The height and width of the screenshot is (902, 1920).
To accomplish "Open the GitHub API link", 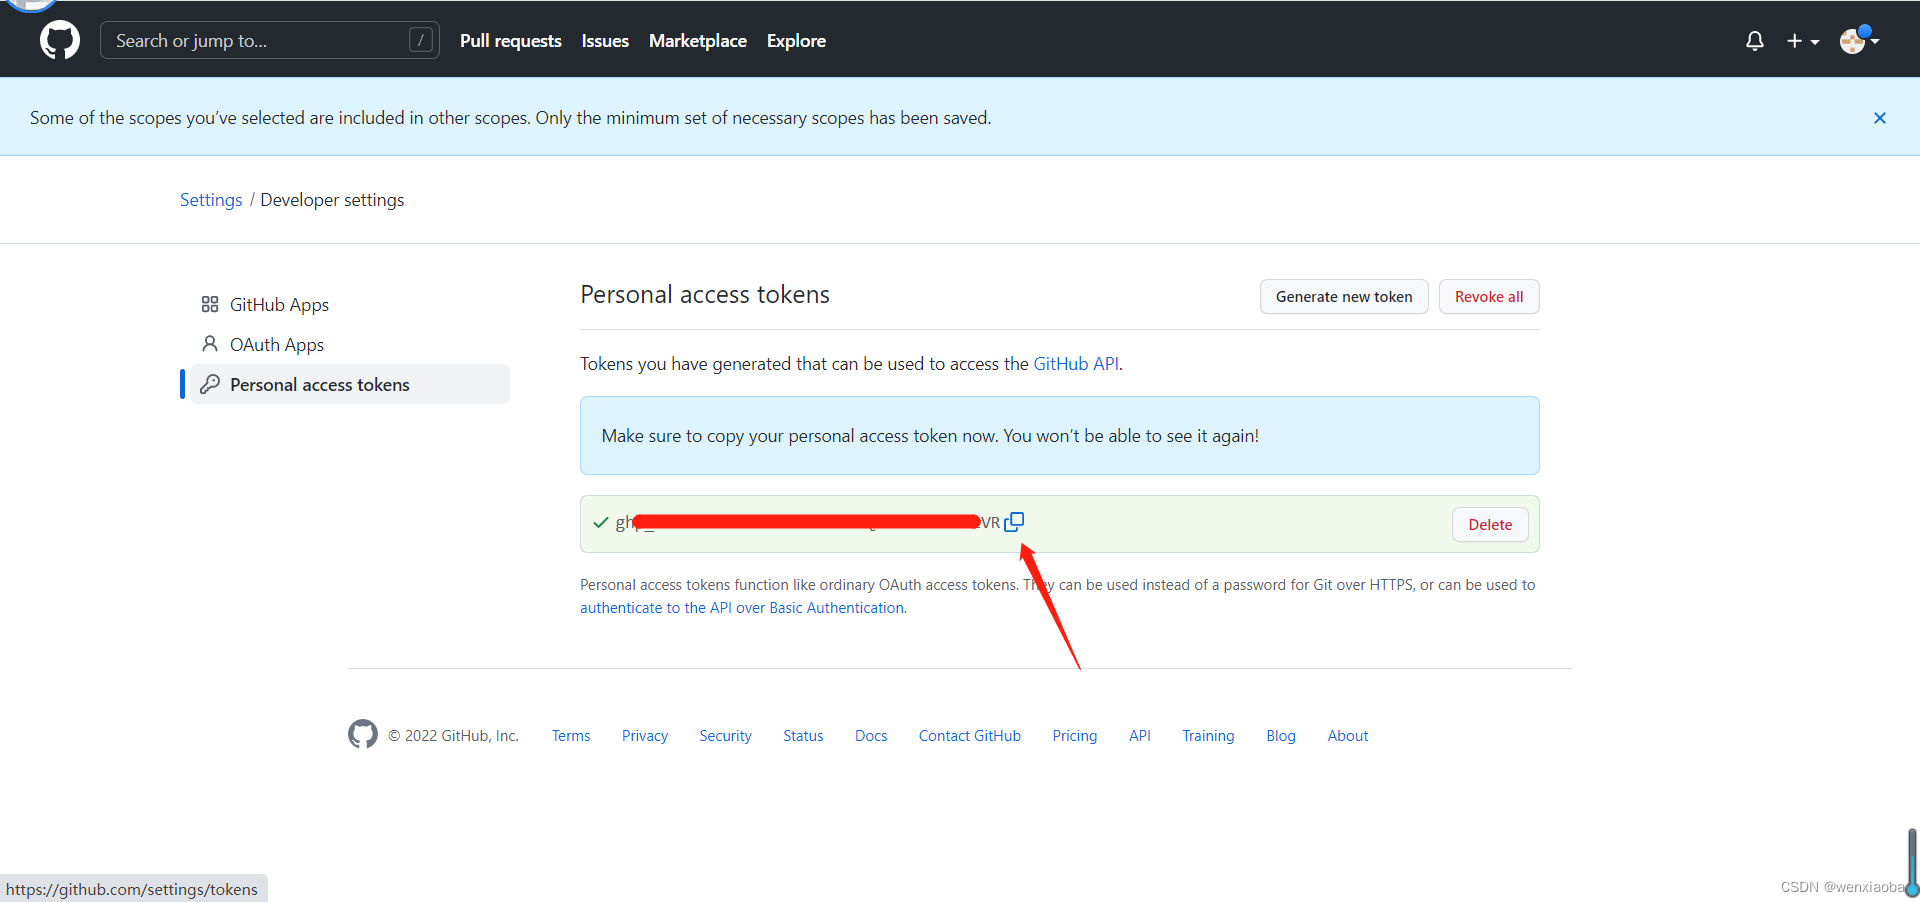I will [1076, 364].
